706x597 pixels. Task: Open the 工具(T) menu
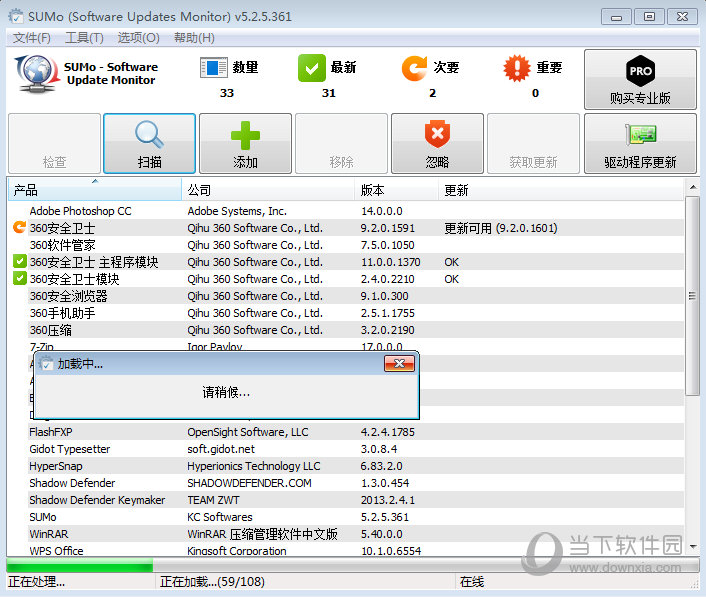tap(84, 38)
